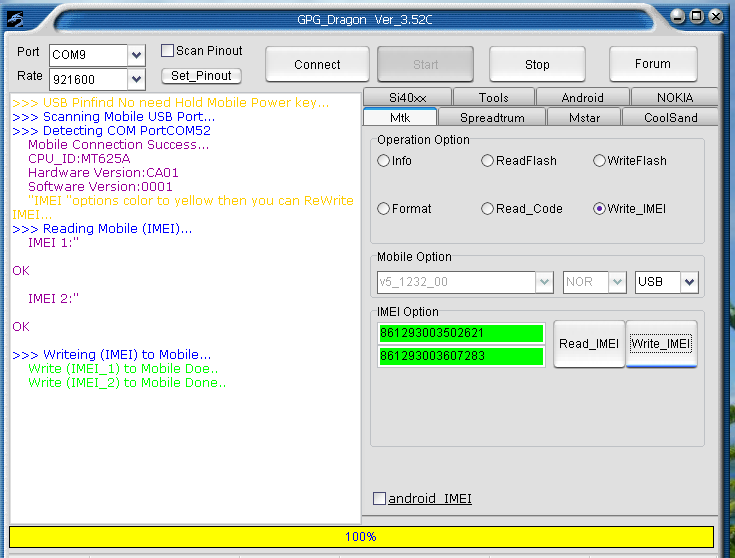Open the Forum button
This screenshot has width=735, height=558.
click(x=652, y=64)
